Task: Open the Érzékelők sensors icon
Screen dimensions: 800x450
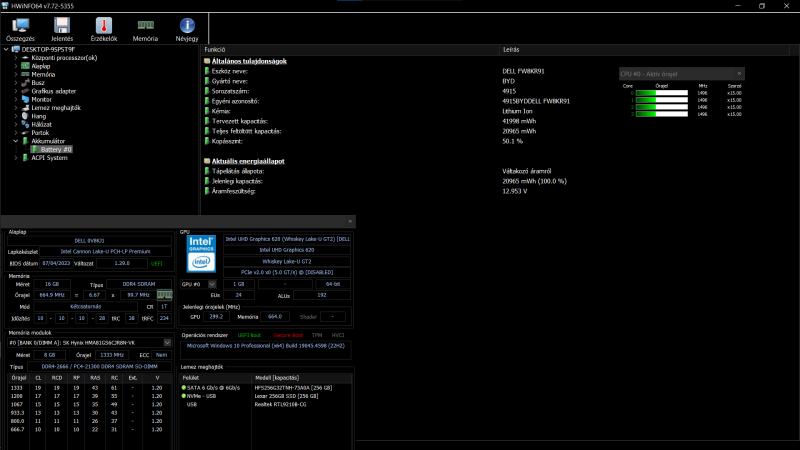Action: tap(104, 29)
